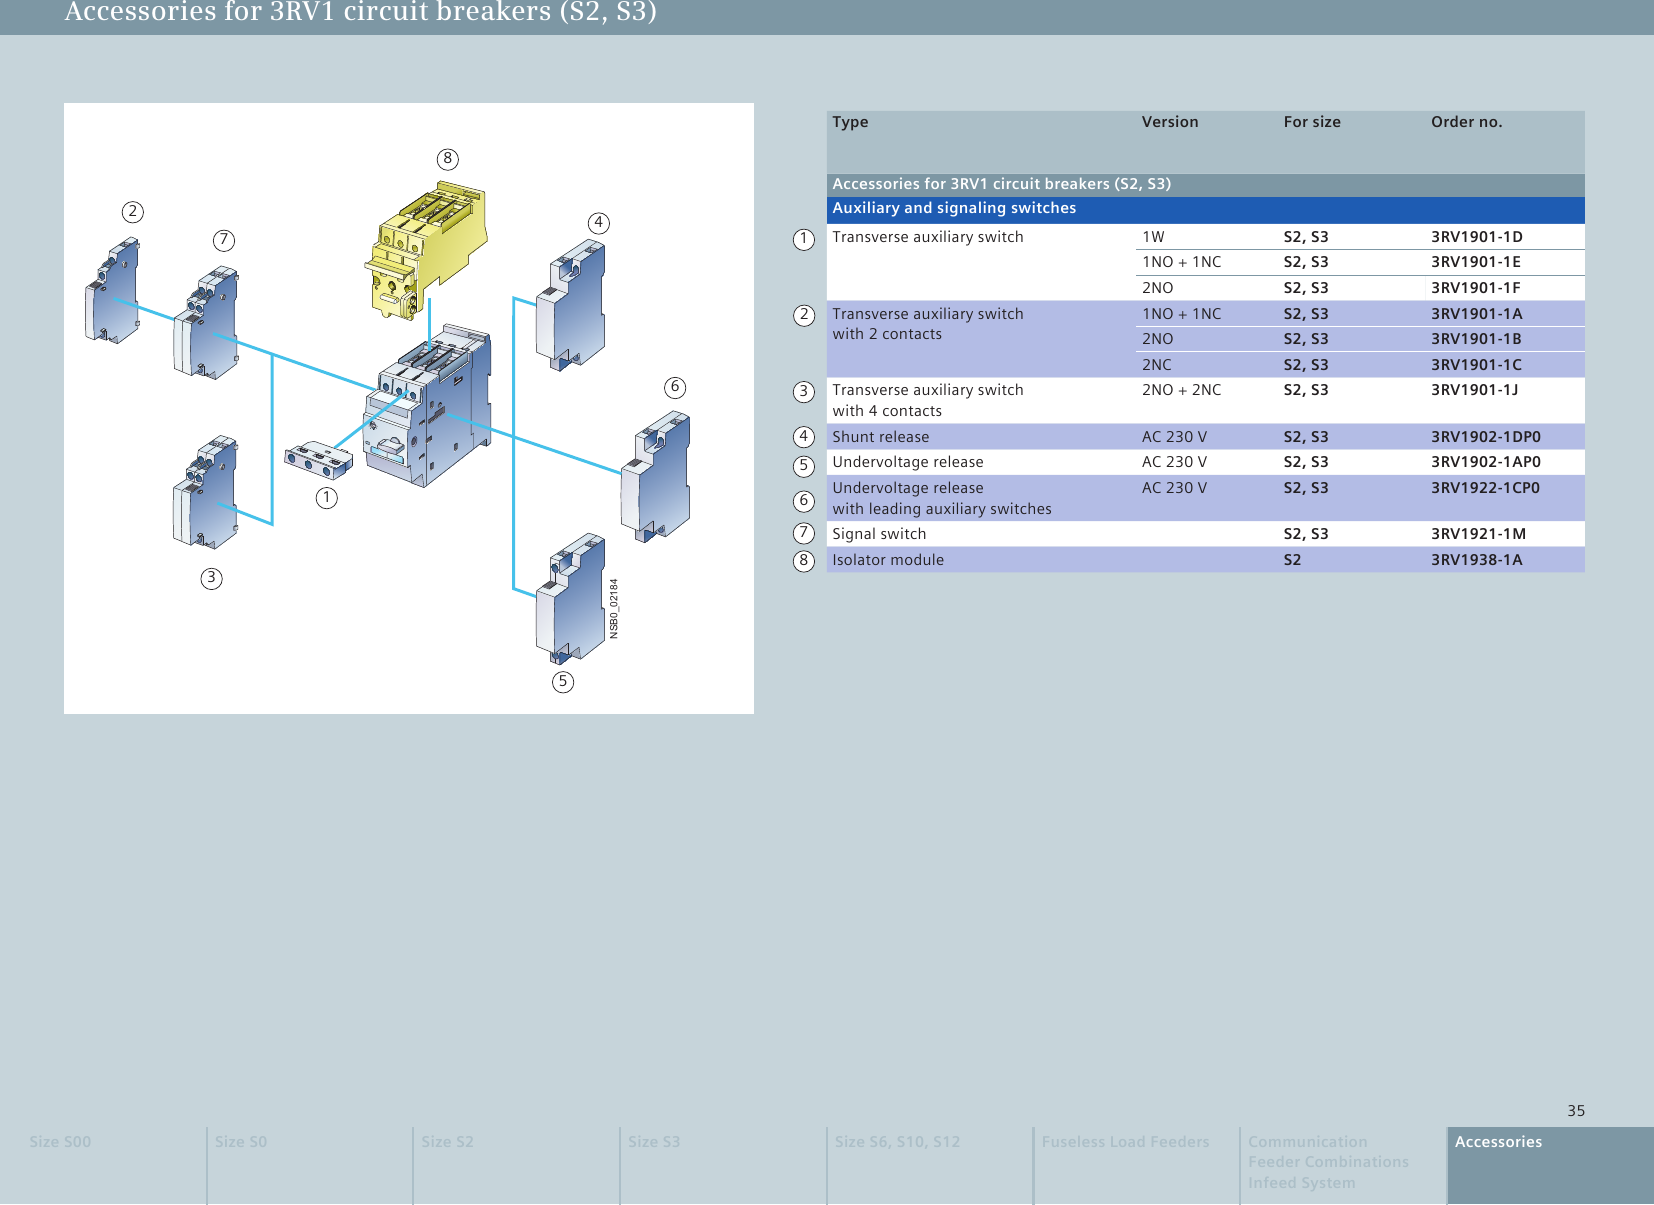Select order number 3RV1901-1D
1654x1205 pixels.
click(1476, 237)
